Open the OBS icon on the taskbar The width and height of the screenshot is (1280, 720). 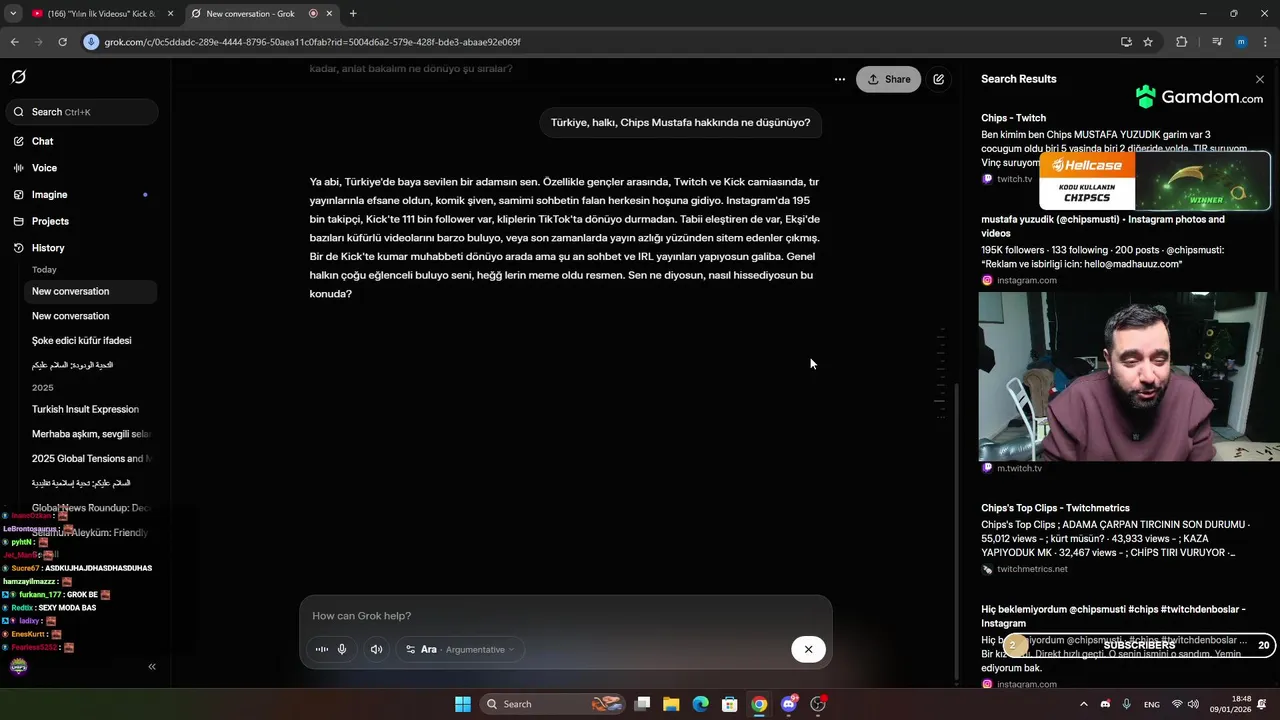click(818, 704)
